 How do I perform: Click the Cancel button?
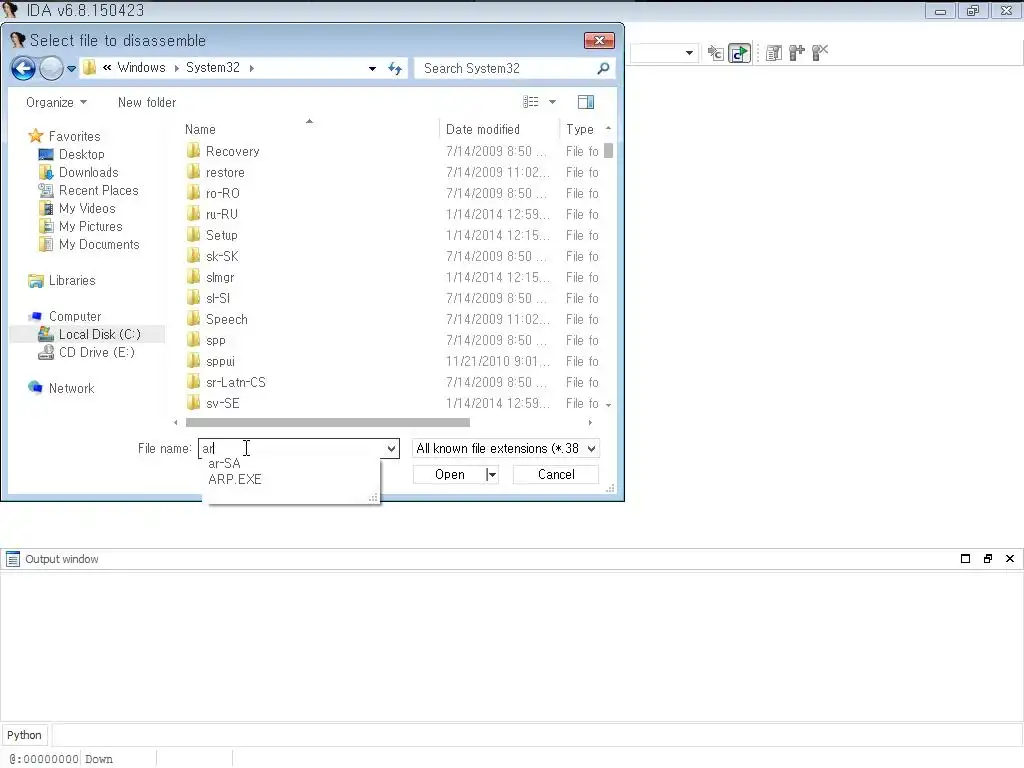point(556,475)
